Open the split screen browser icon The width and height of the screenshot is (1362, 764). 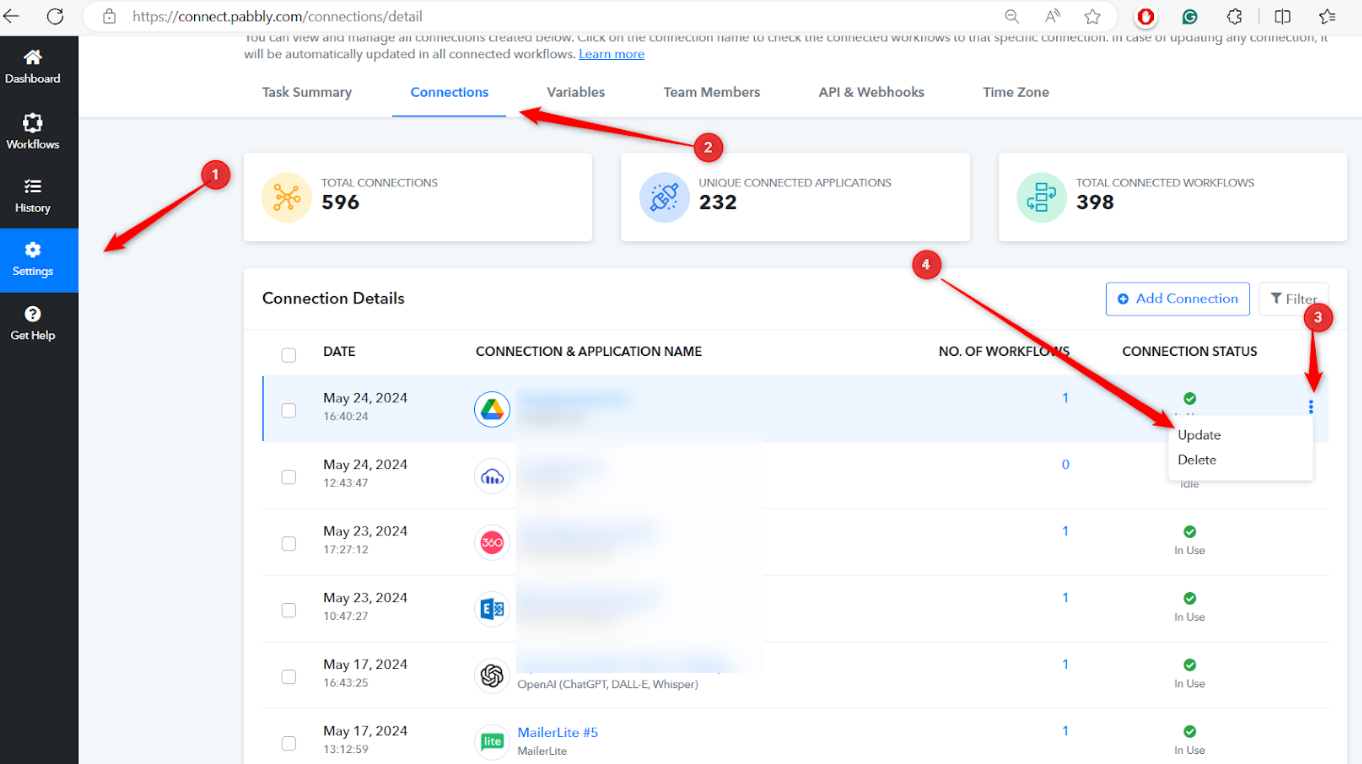(1283, 16)
